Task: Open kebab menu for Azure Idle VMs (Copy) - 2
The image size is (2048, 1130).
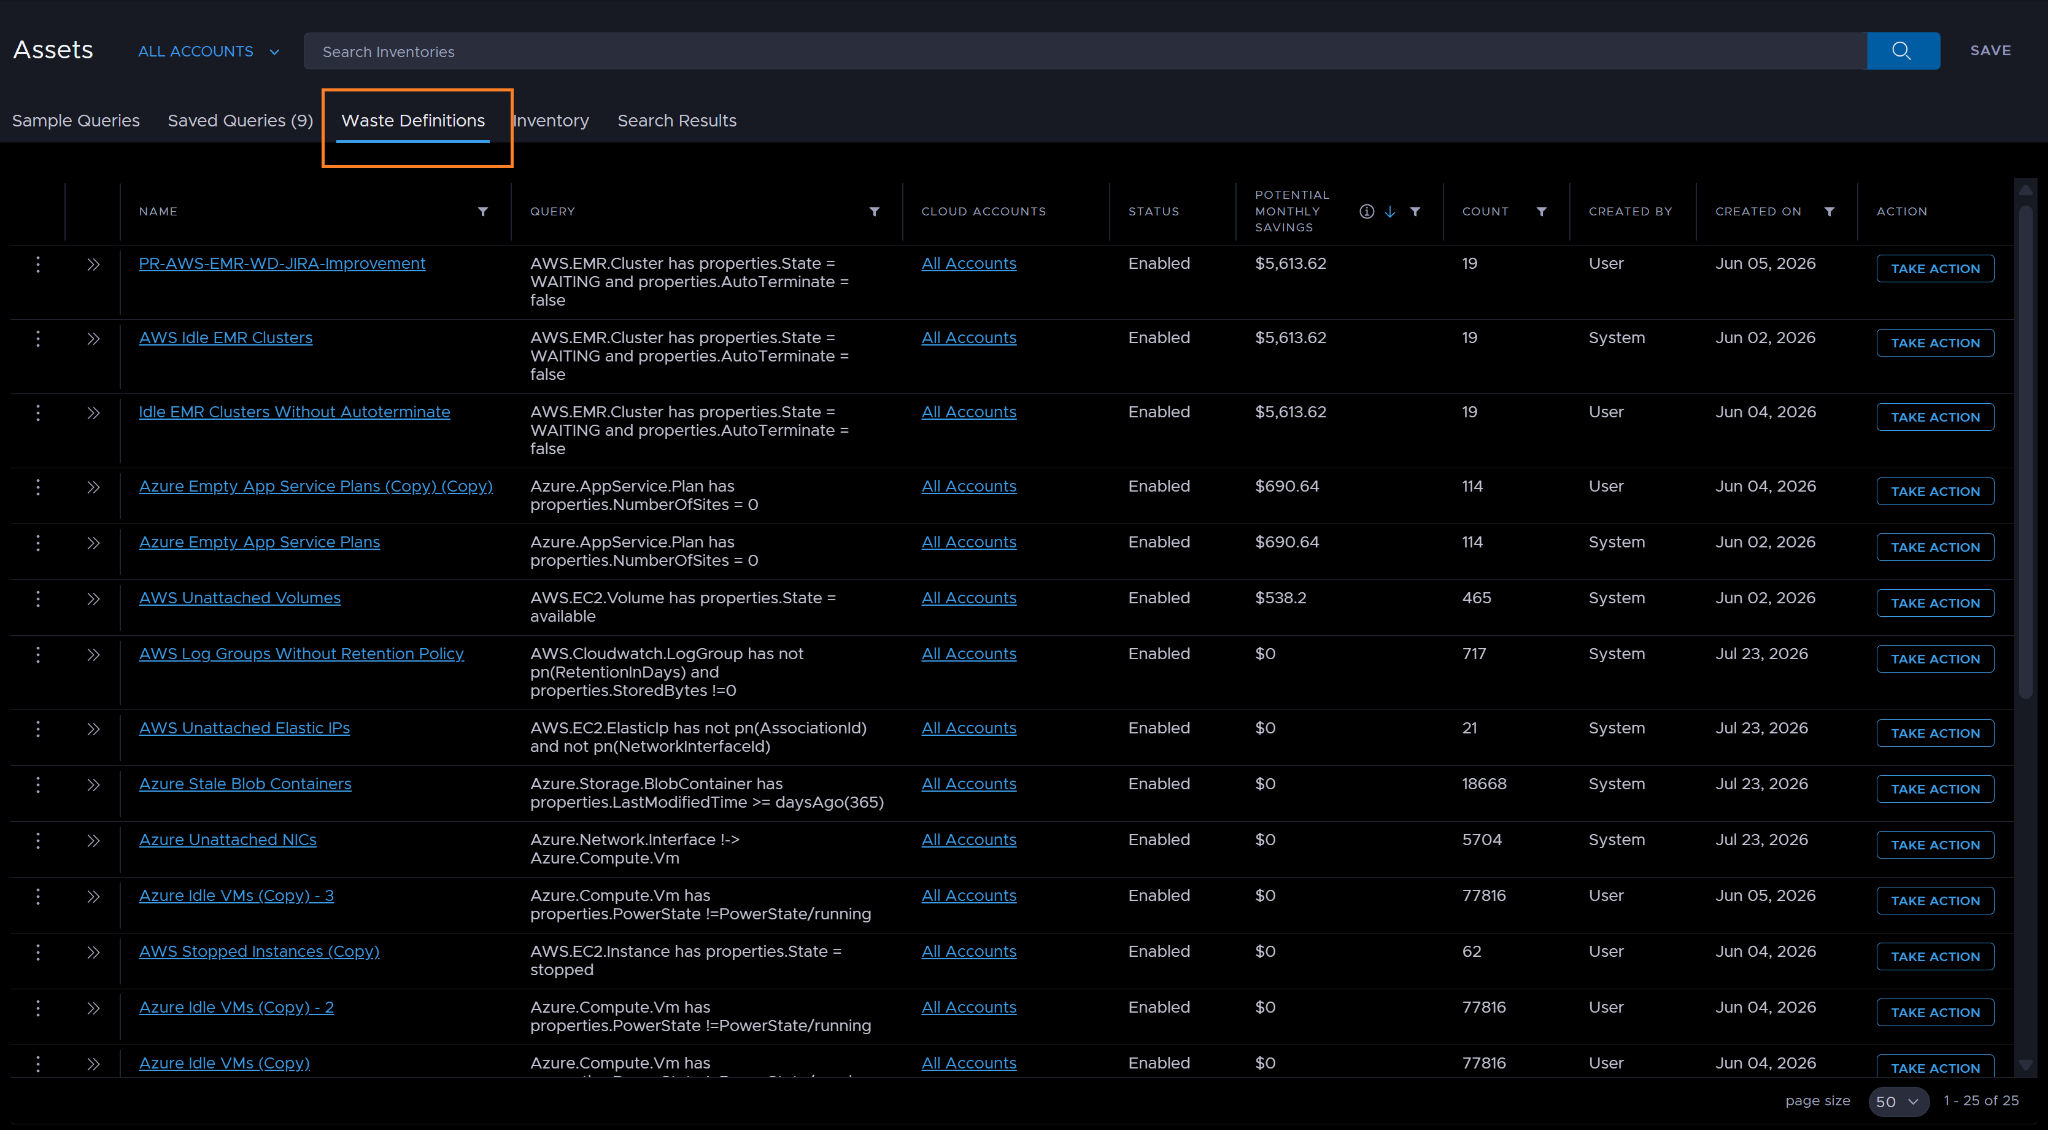Action: 38,1008
